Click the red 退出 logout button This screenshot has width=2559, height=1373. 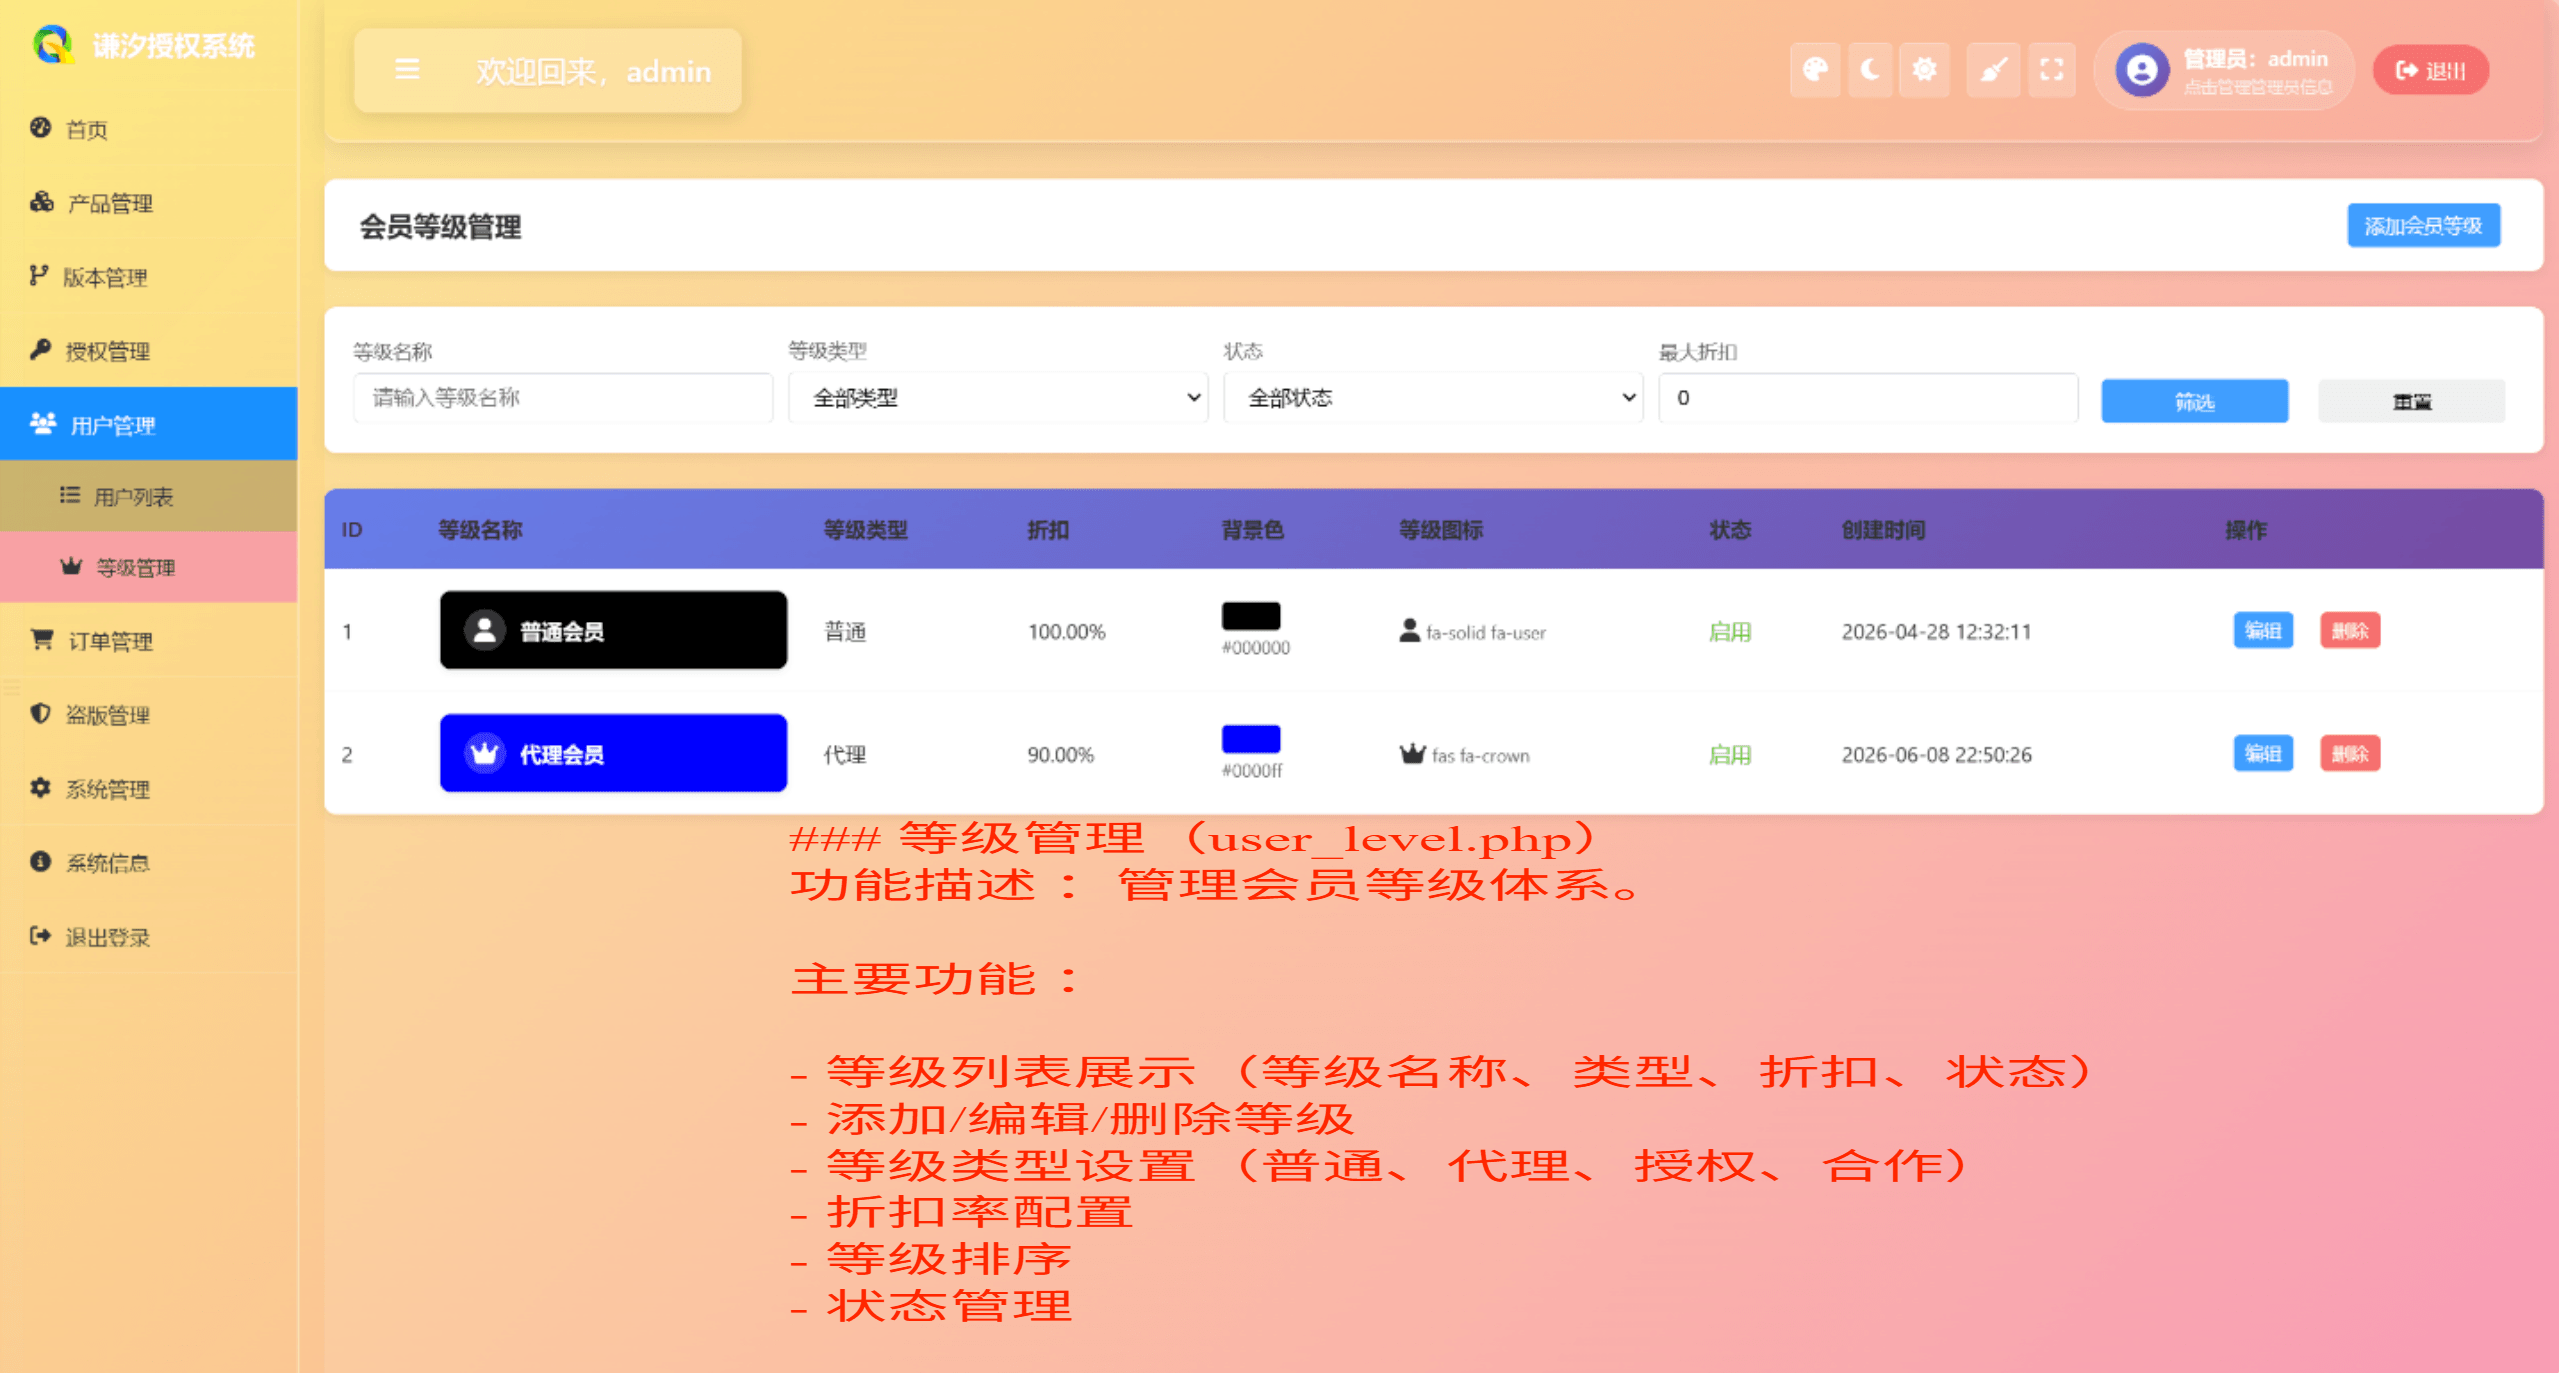pos(2430,70)
